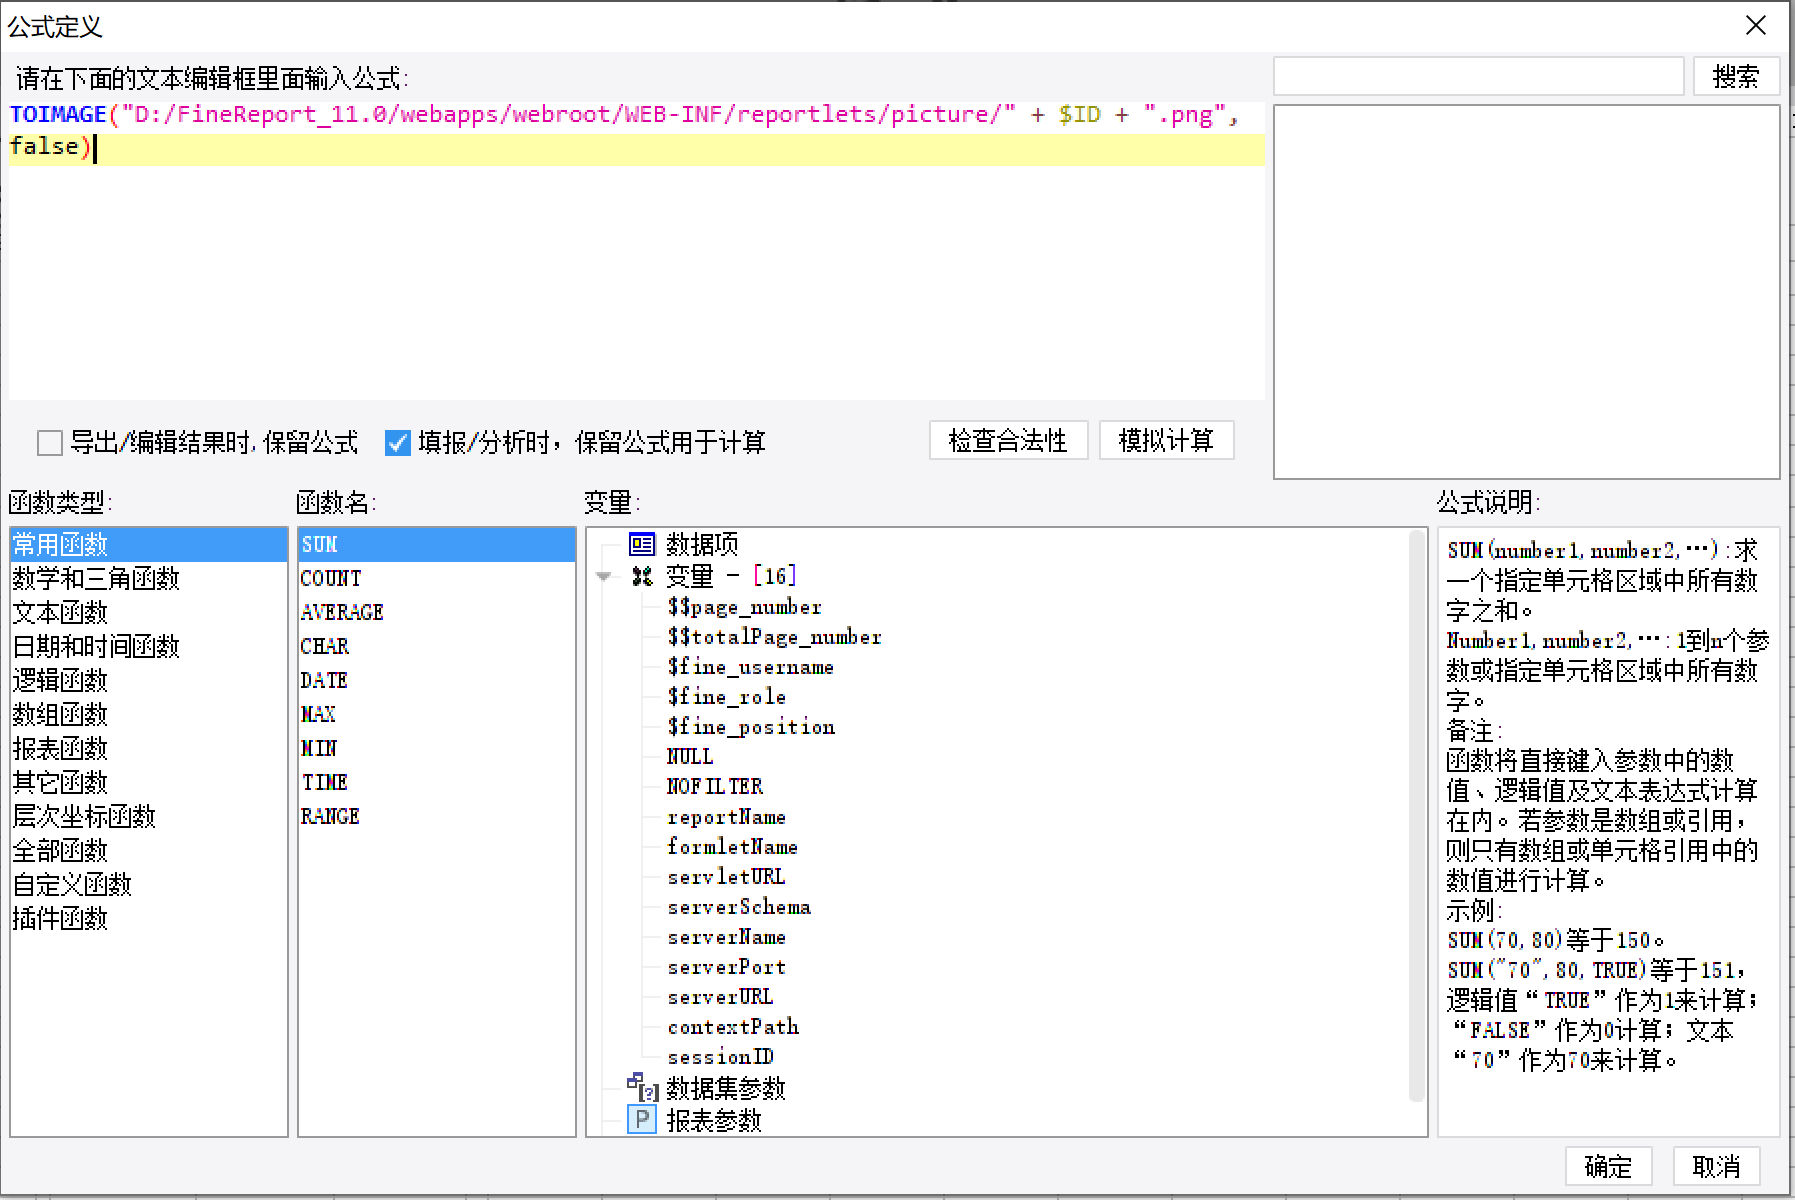This screenshot has width=1795, height=1200.
Task: Select COUNT in function name list
Action: pyautogui.click(x=437, y=579)
